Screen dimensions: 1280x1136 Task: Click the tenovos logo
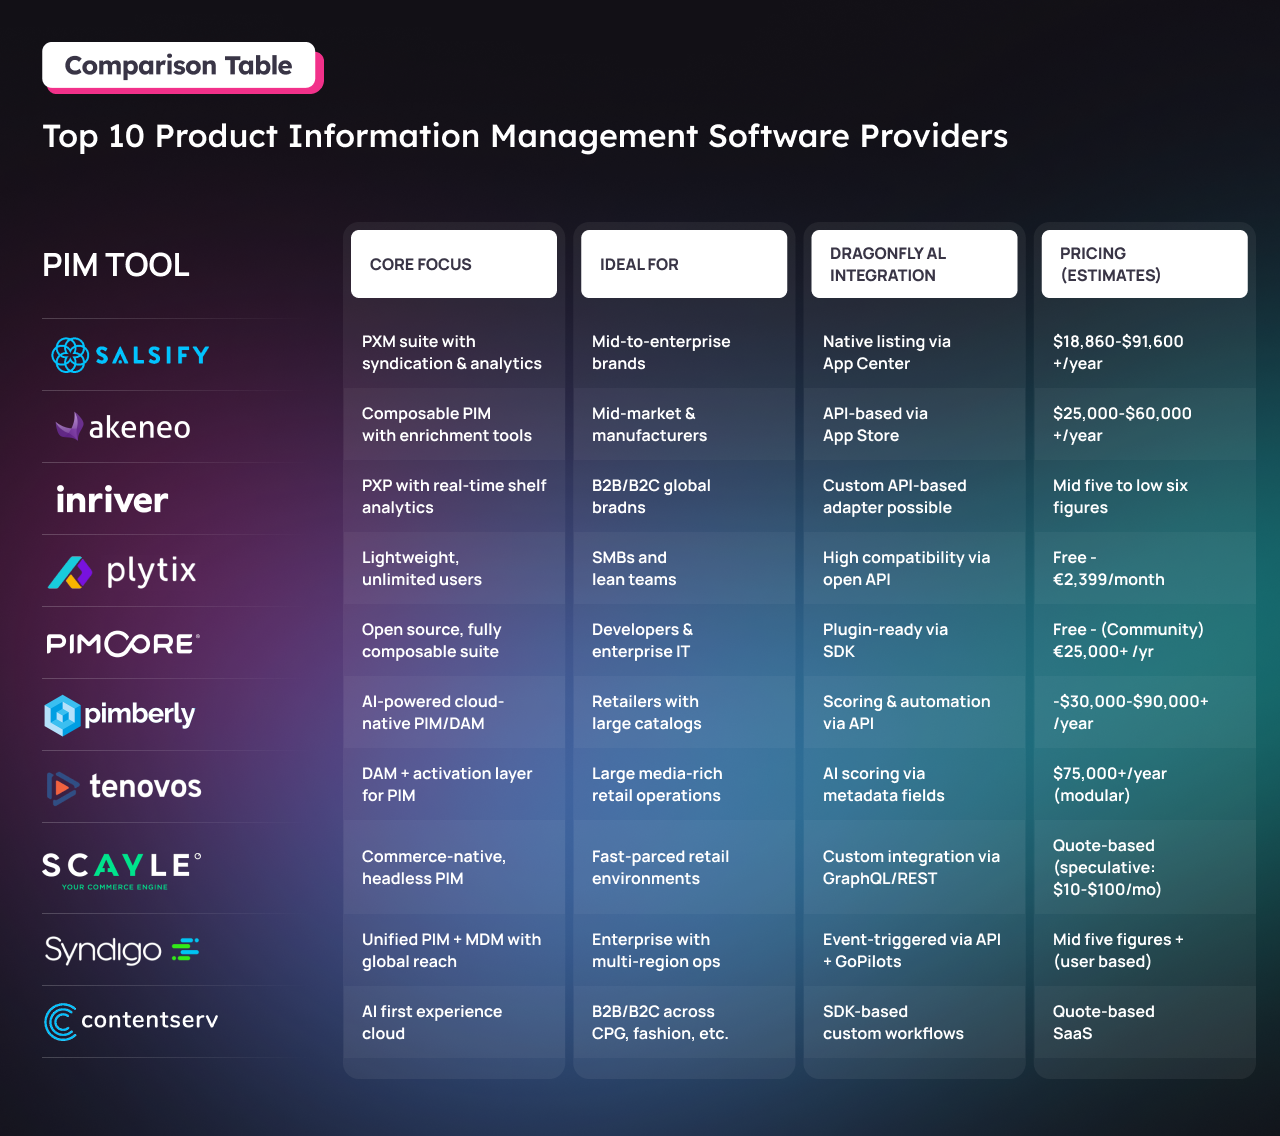(124, 787)
